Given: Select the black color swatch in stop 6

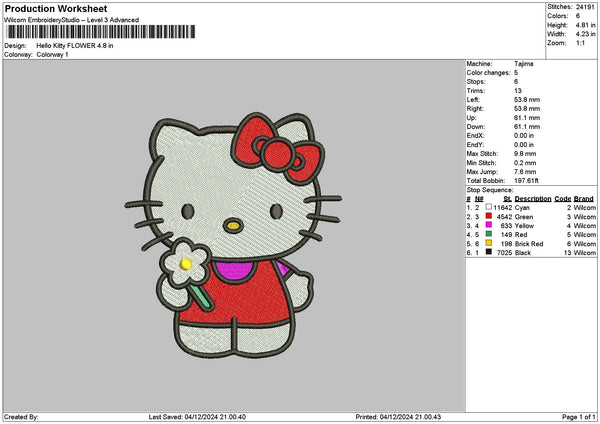Looking at the screenshot, I should click(489, 252).
